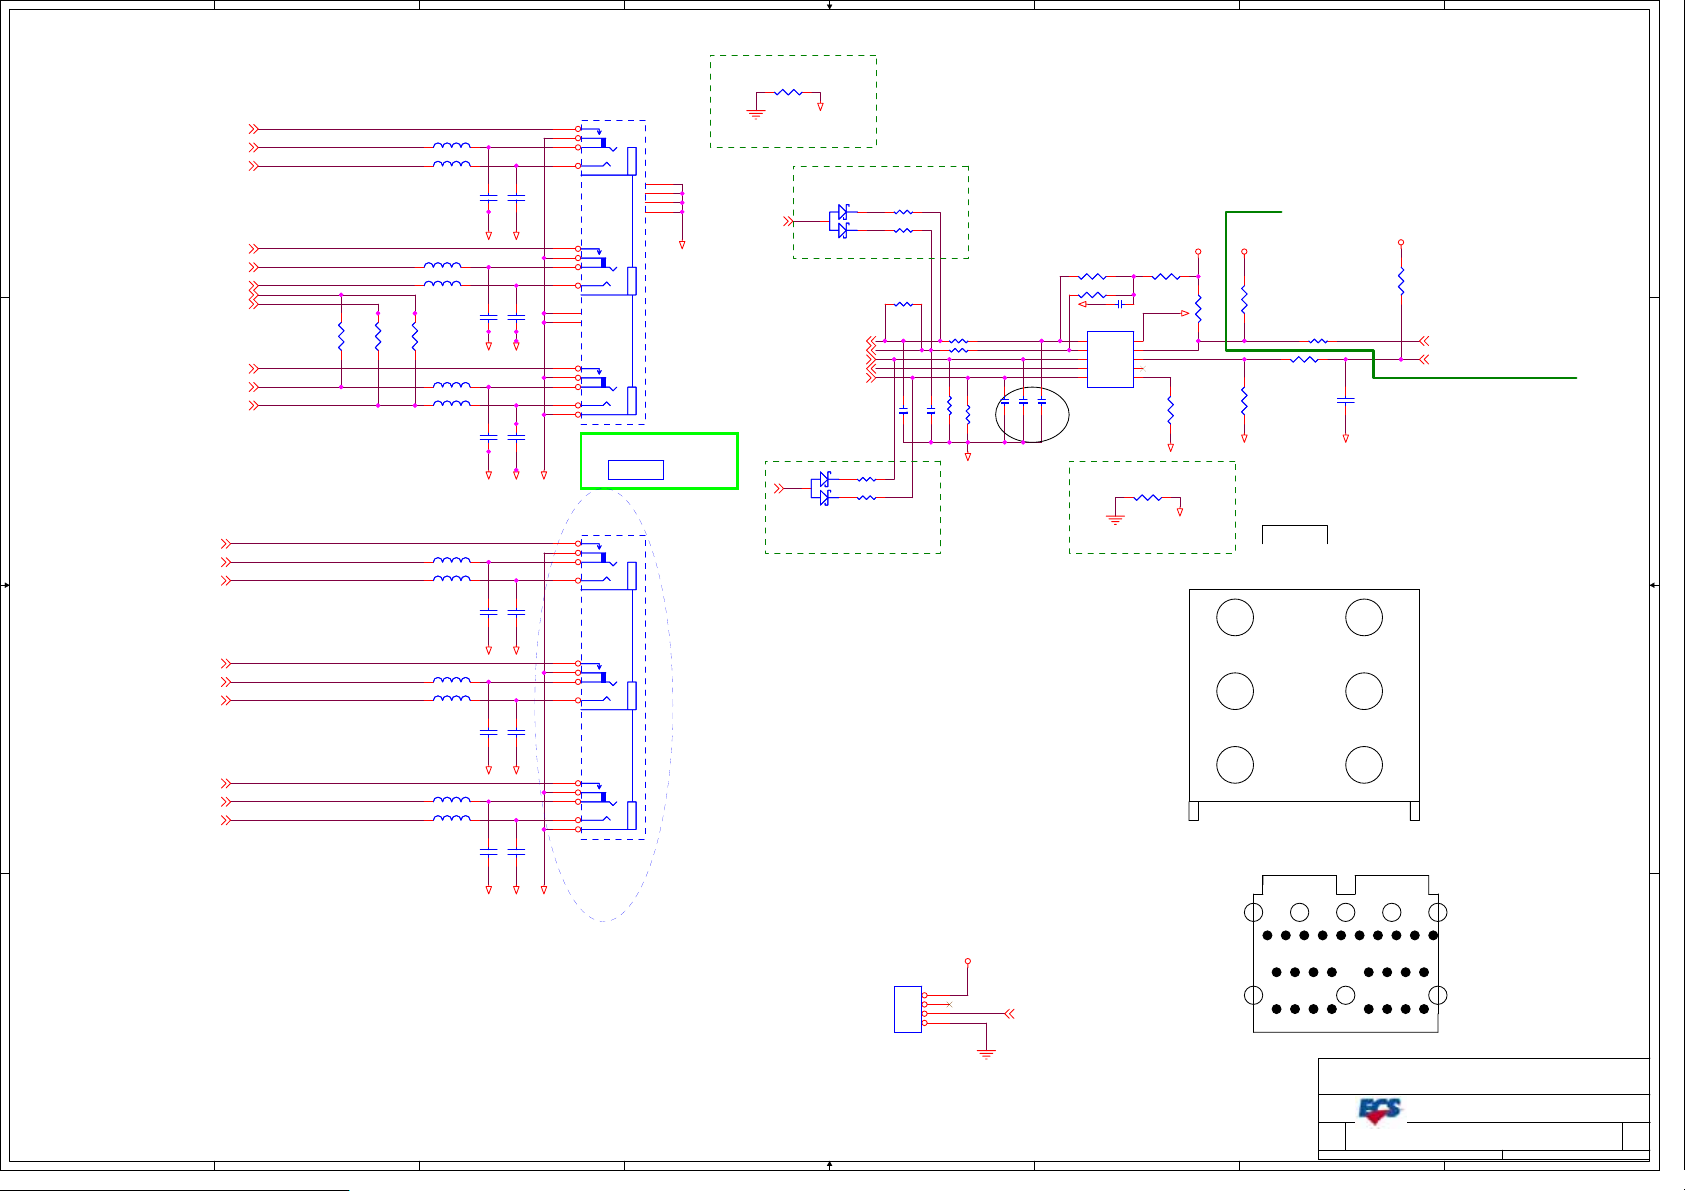Click the blue IC rectangle in the central circuit
This screenshot has height=1191, width=1685.
1110,359
